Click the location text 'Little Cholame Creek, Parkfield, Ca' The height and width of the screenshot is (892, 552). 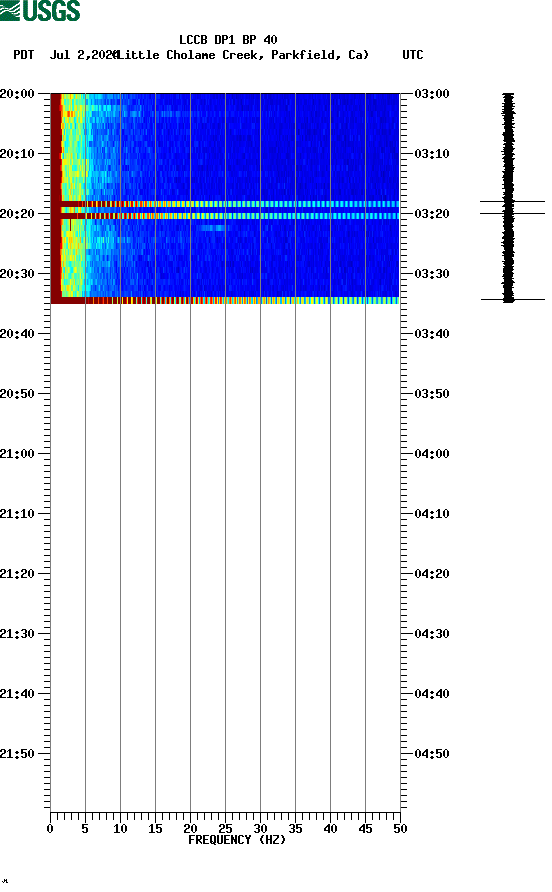click(242, 55)
